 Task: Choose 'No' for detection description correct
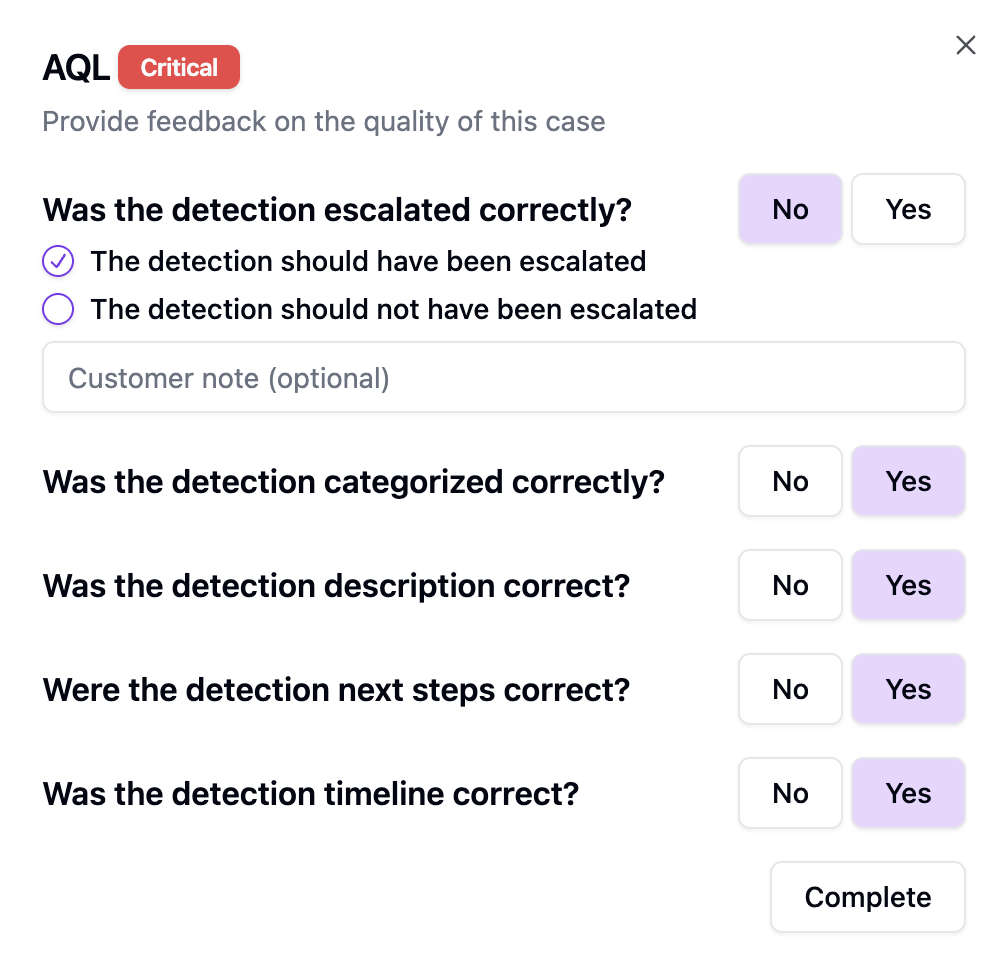(x=790, y=585)
